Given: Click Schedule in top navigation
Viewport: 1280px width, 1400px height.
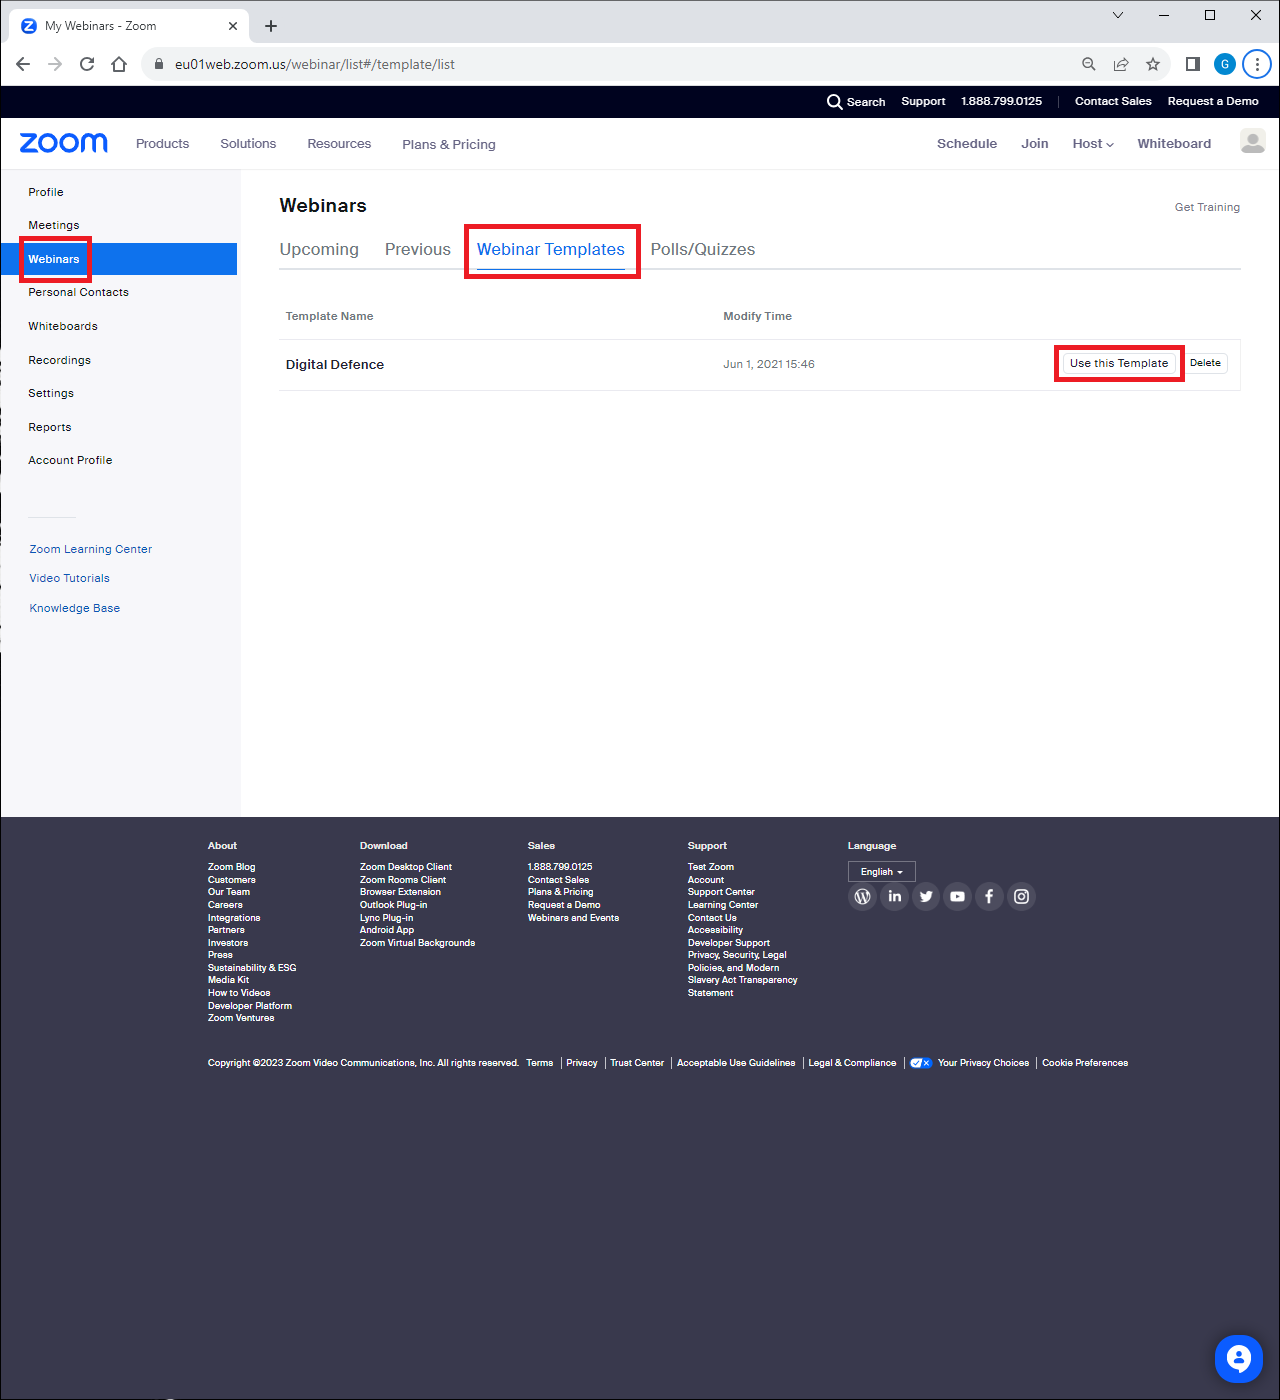Looking at the screenshot, I should [967, 144].
